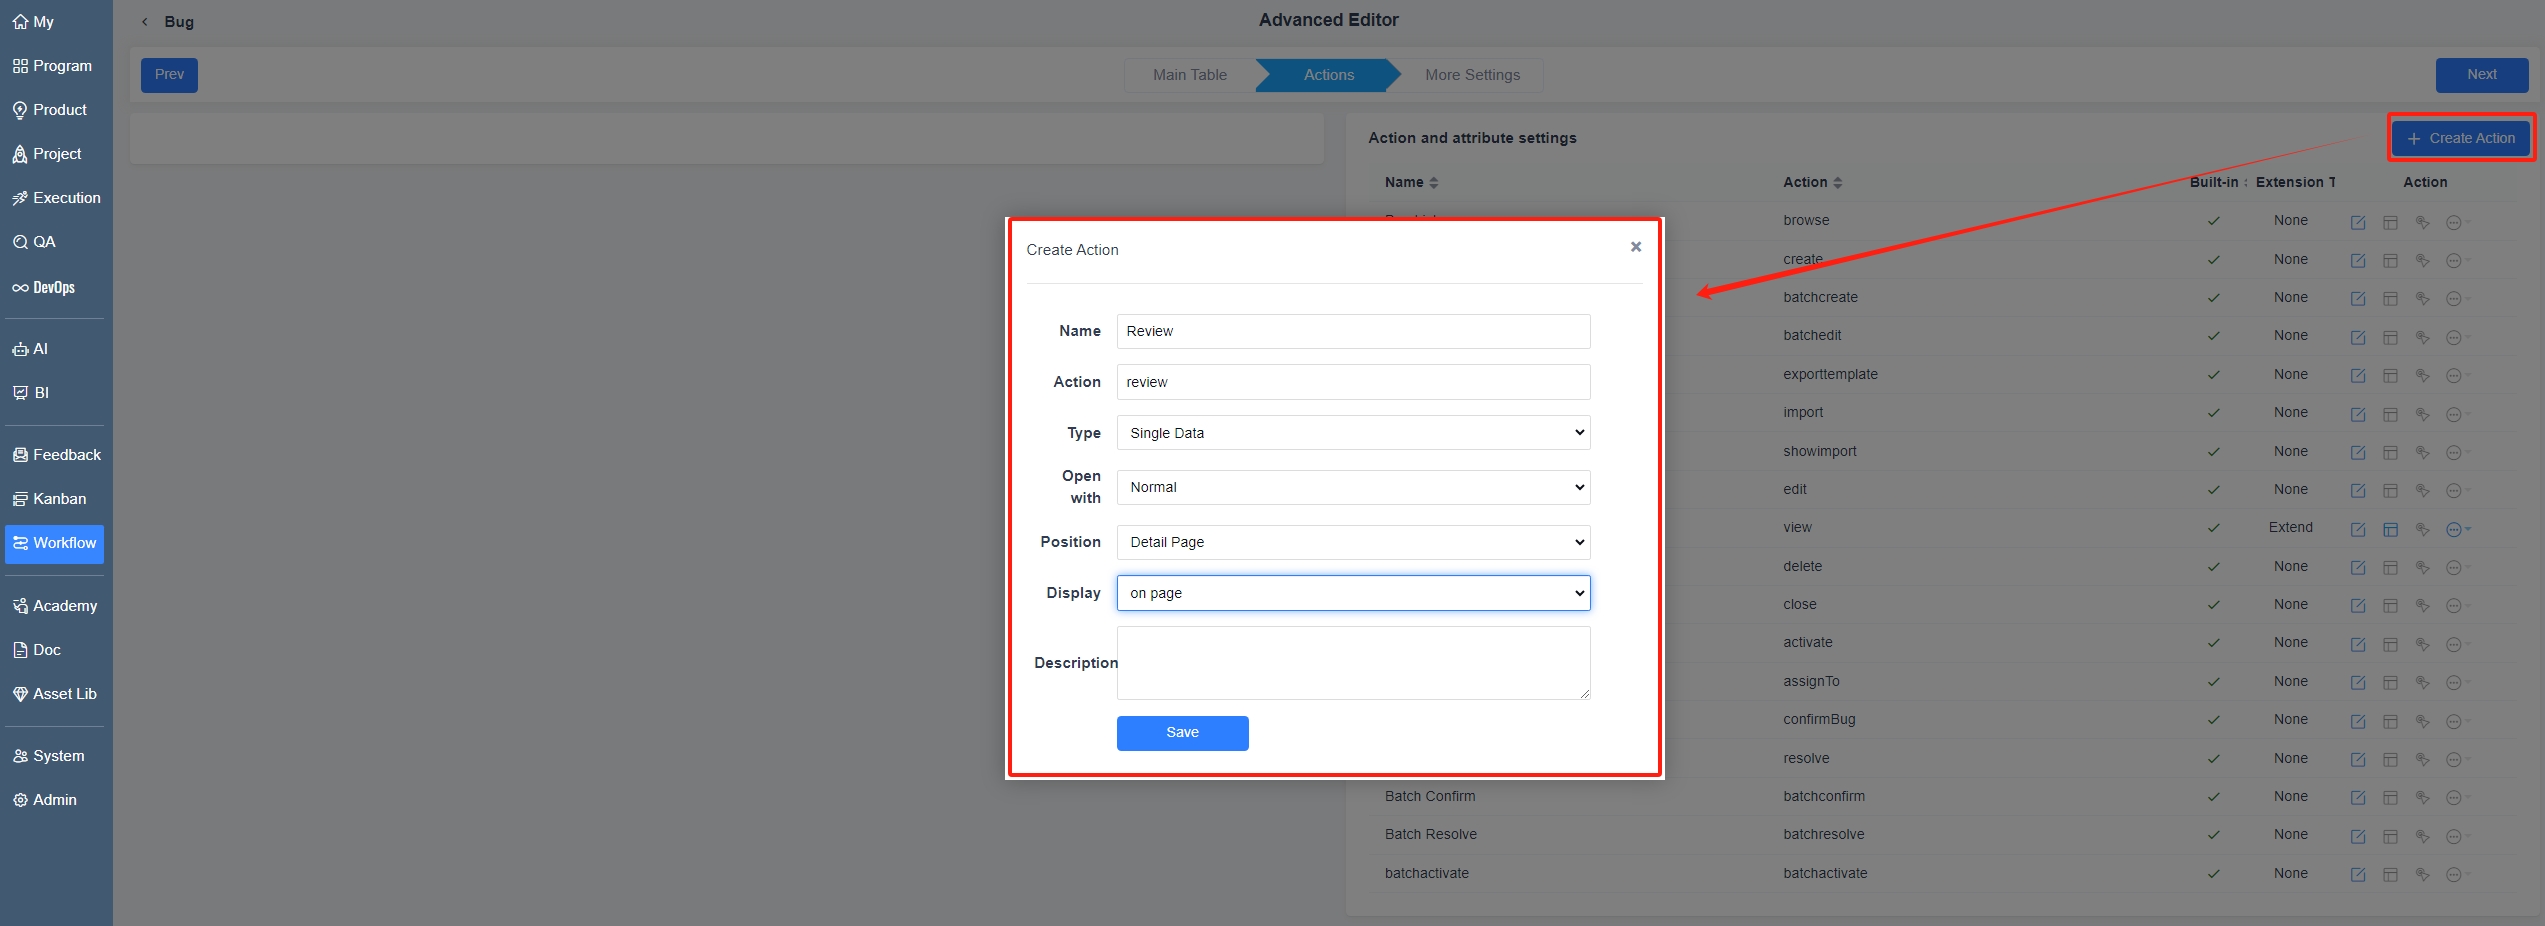Image resolution: width=2545 pixels, height=926 pixels.
Task: Click the edit icon in confirmBug row
Action: tap(2358, 721)
